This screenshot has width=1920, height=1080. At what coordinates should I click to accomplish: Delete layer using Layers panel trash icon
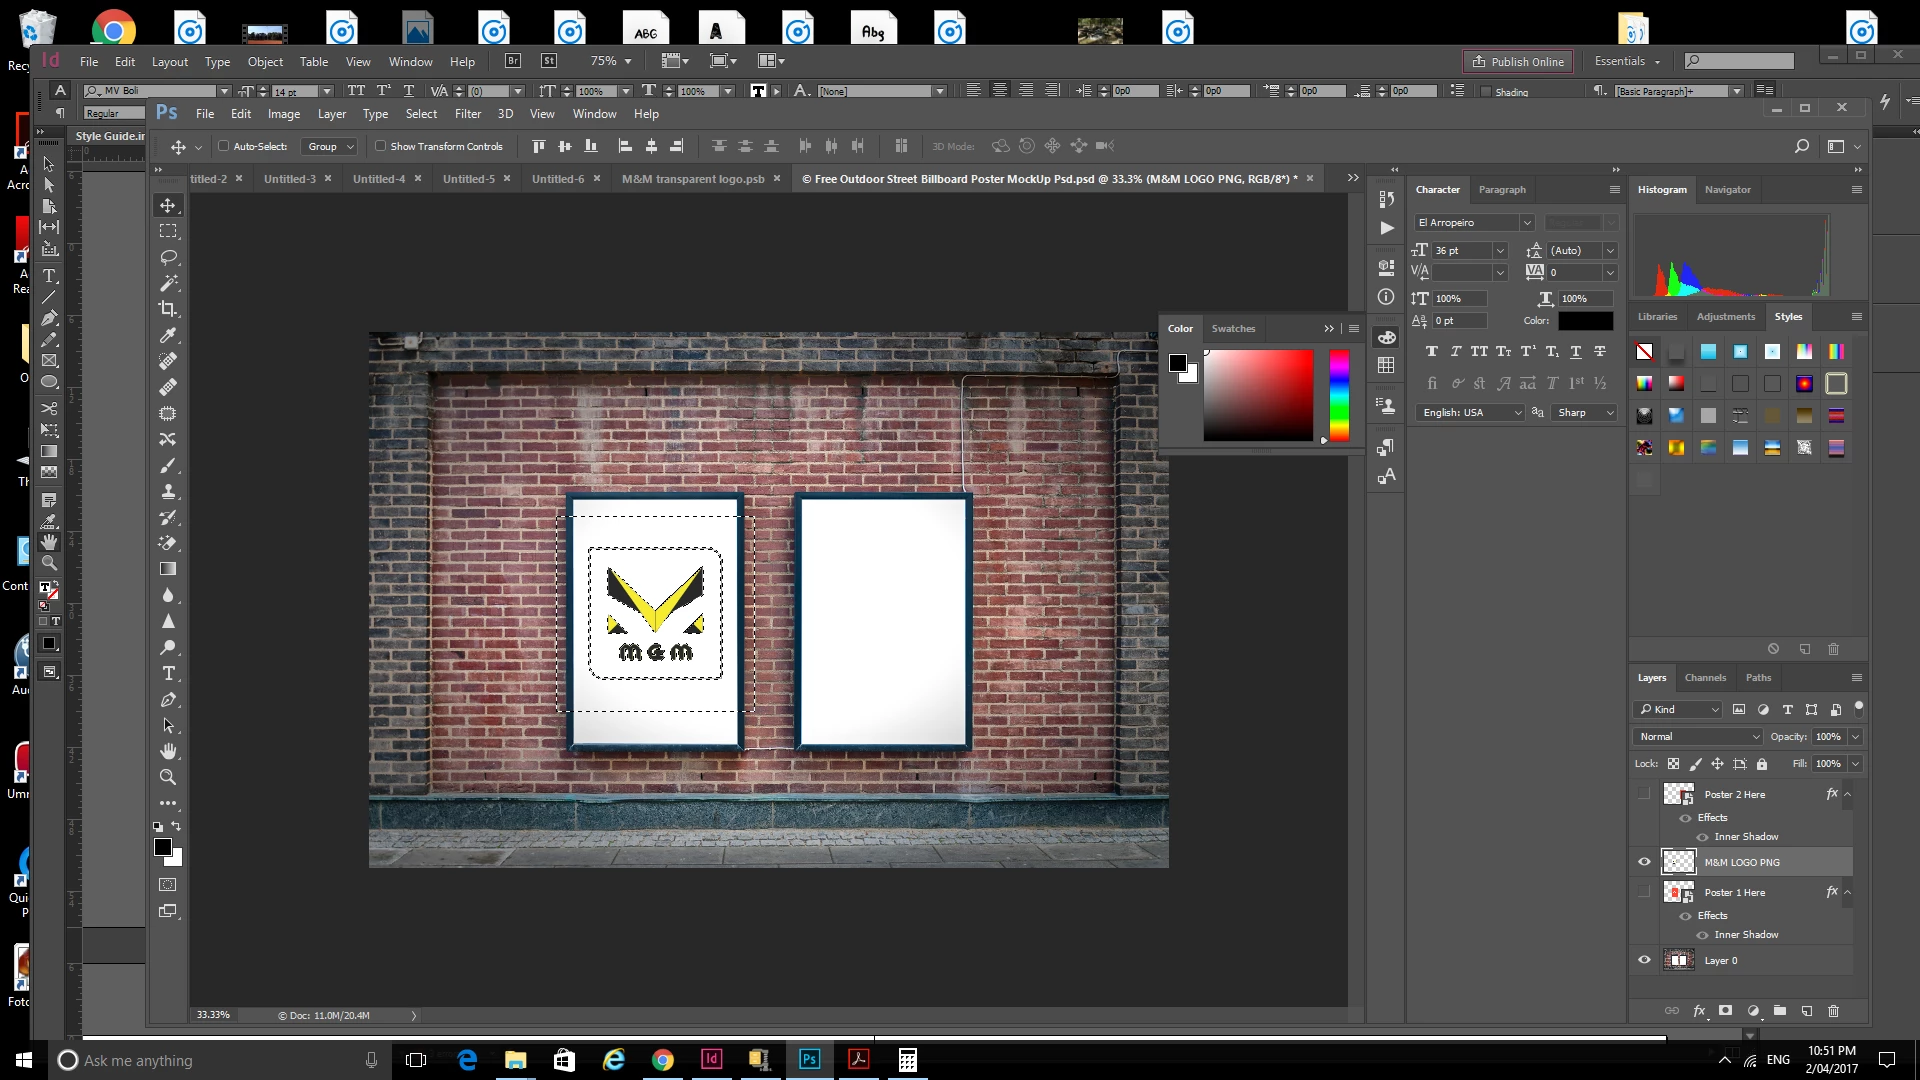[x=1833, y=1011]
